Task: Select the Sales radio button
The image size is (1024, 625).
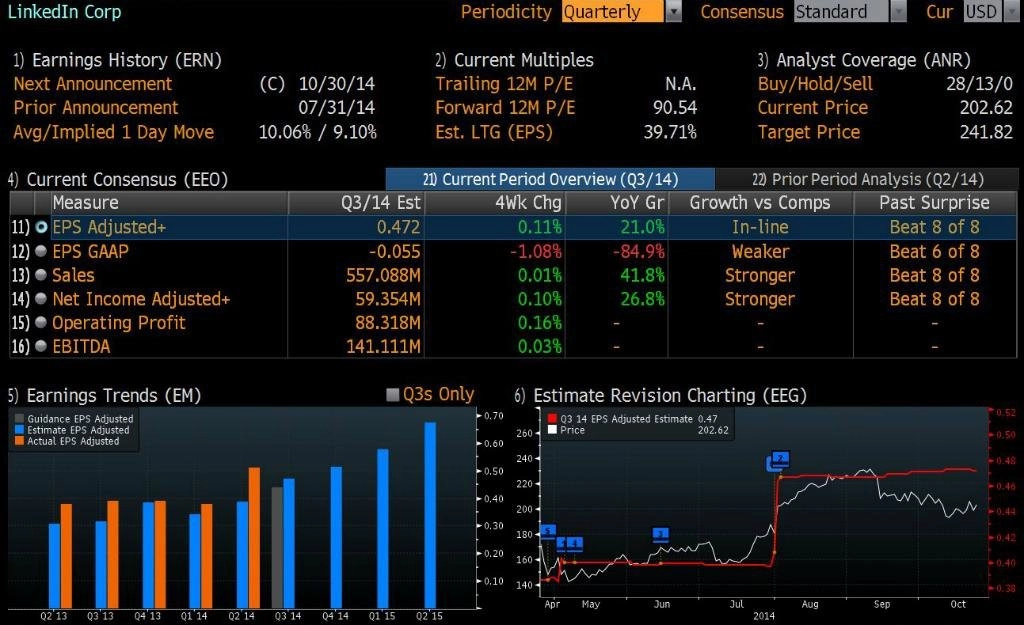Action: point(41,275)
